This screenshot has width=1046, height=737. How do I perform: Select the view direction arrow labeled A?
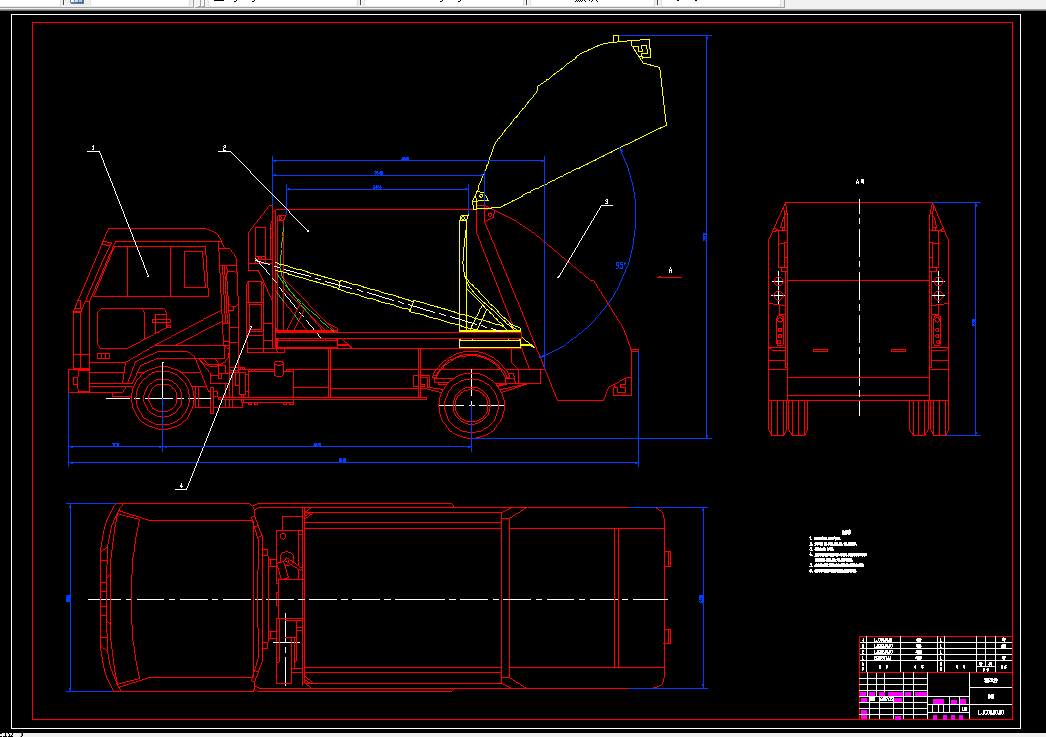coord(670,274)
